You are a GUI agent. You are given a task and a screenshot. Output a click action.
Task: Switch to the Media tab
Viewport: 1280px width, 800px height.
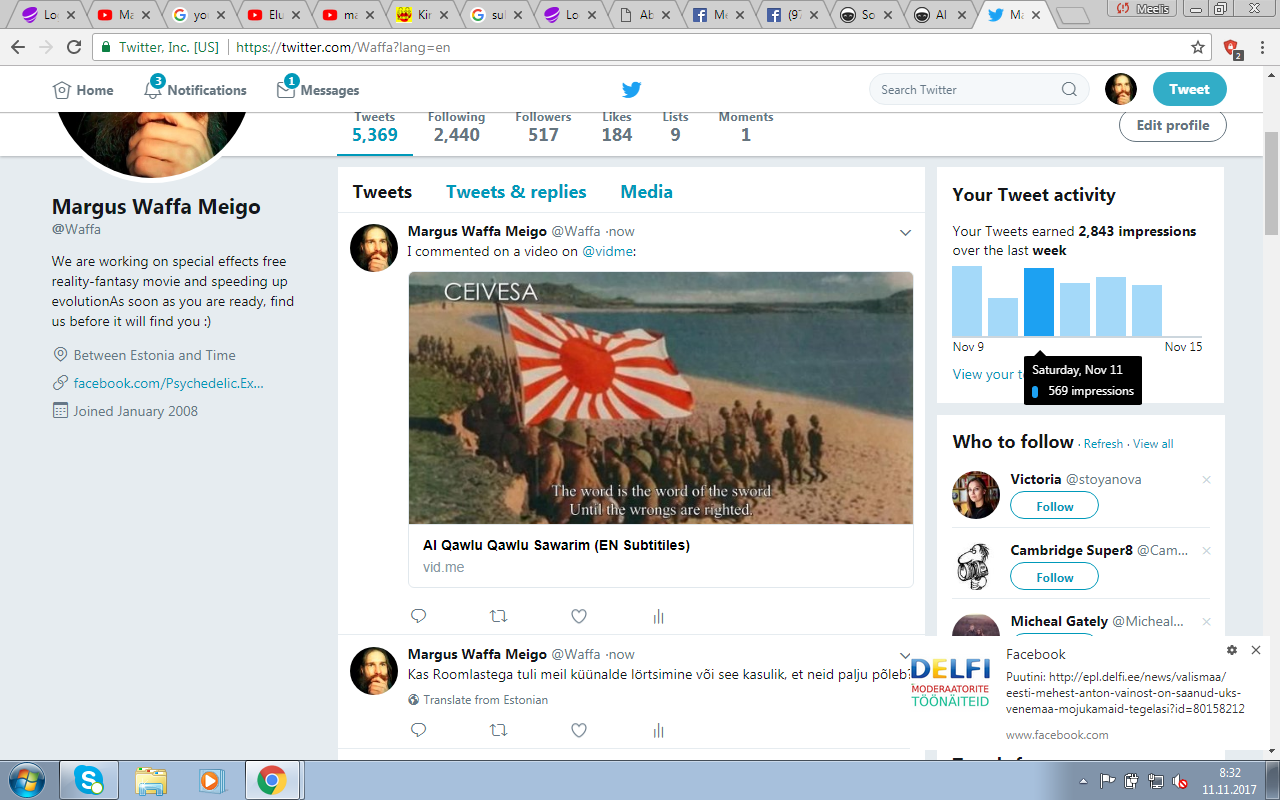[x=646, y=192]
